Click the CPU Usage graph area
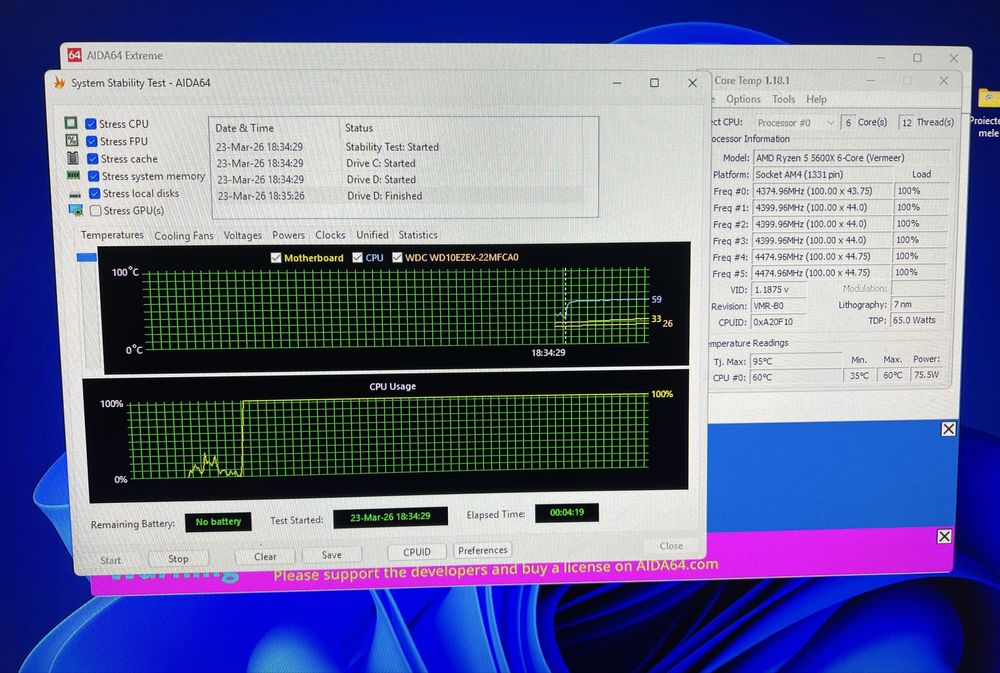 (x=388, y=436)
